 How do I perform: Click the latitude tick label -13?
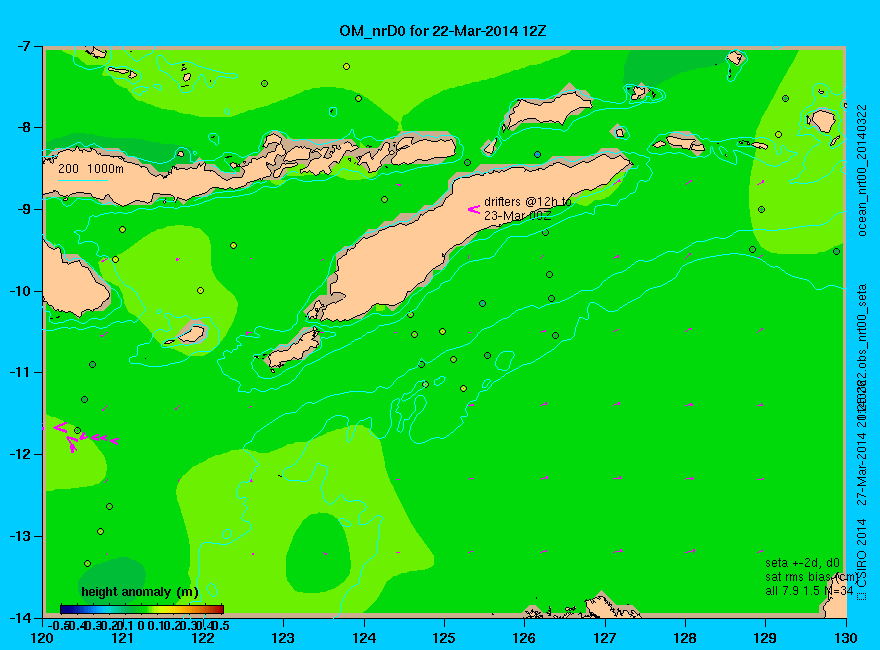(19, 536)
